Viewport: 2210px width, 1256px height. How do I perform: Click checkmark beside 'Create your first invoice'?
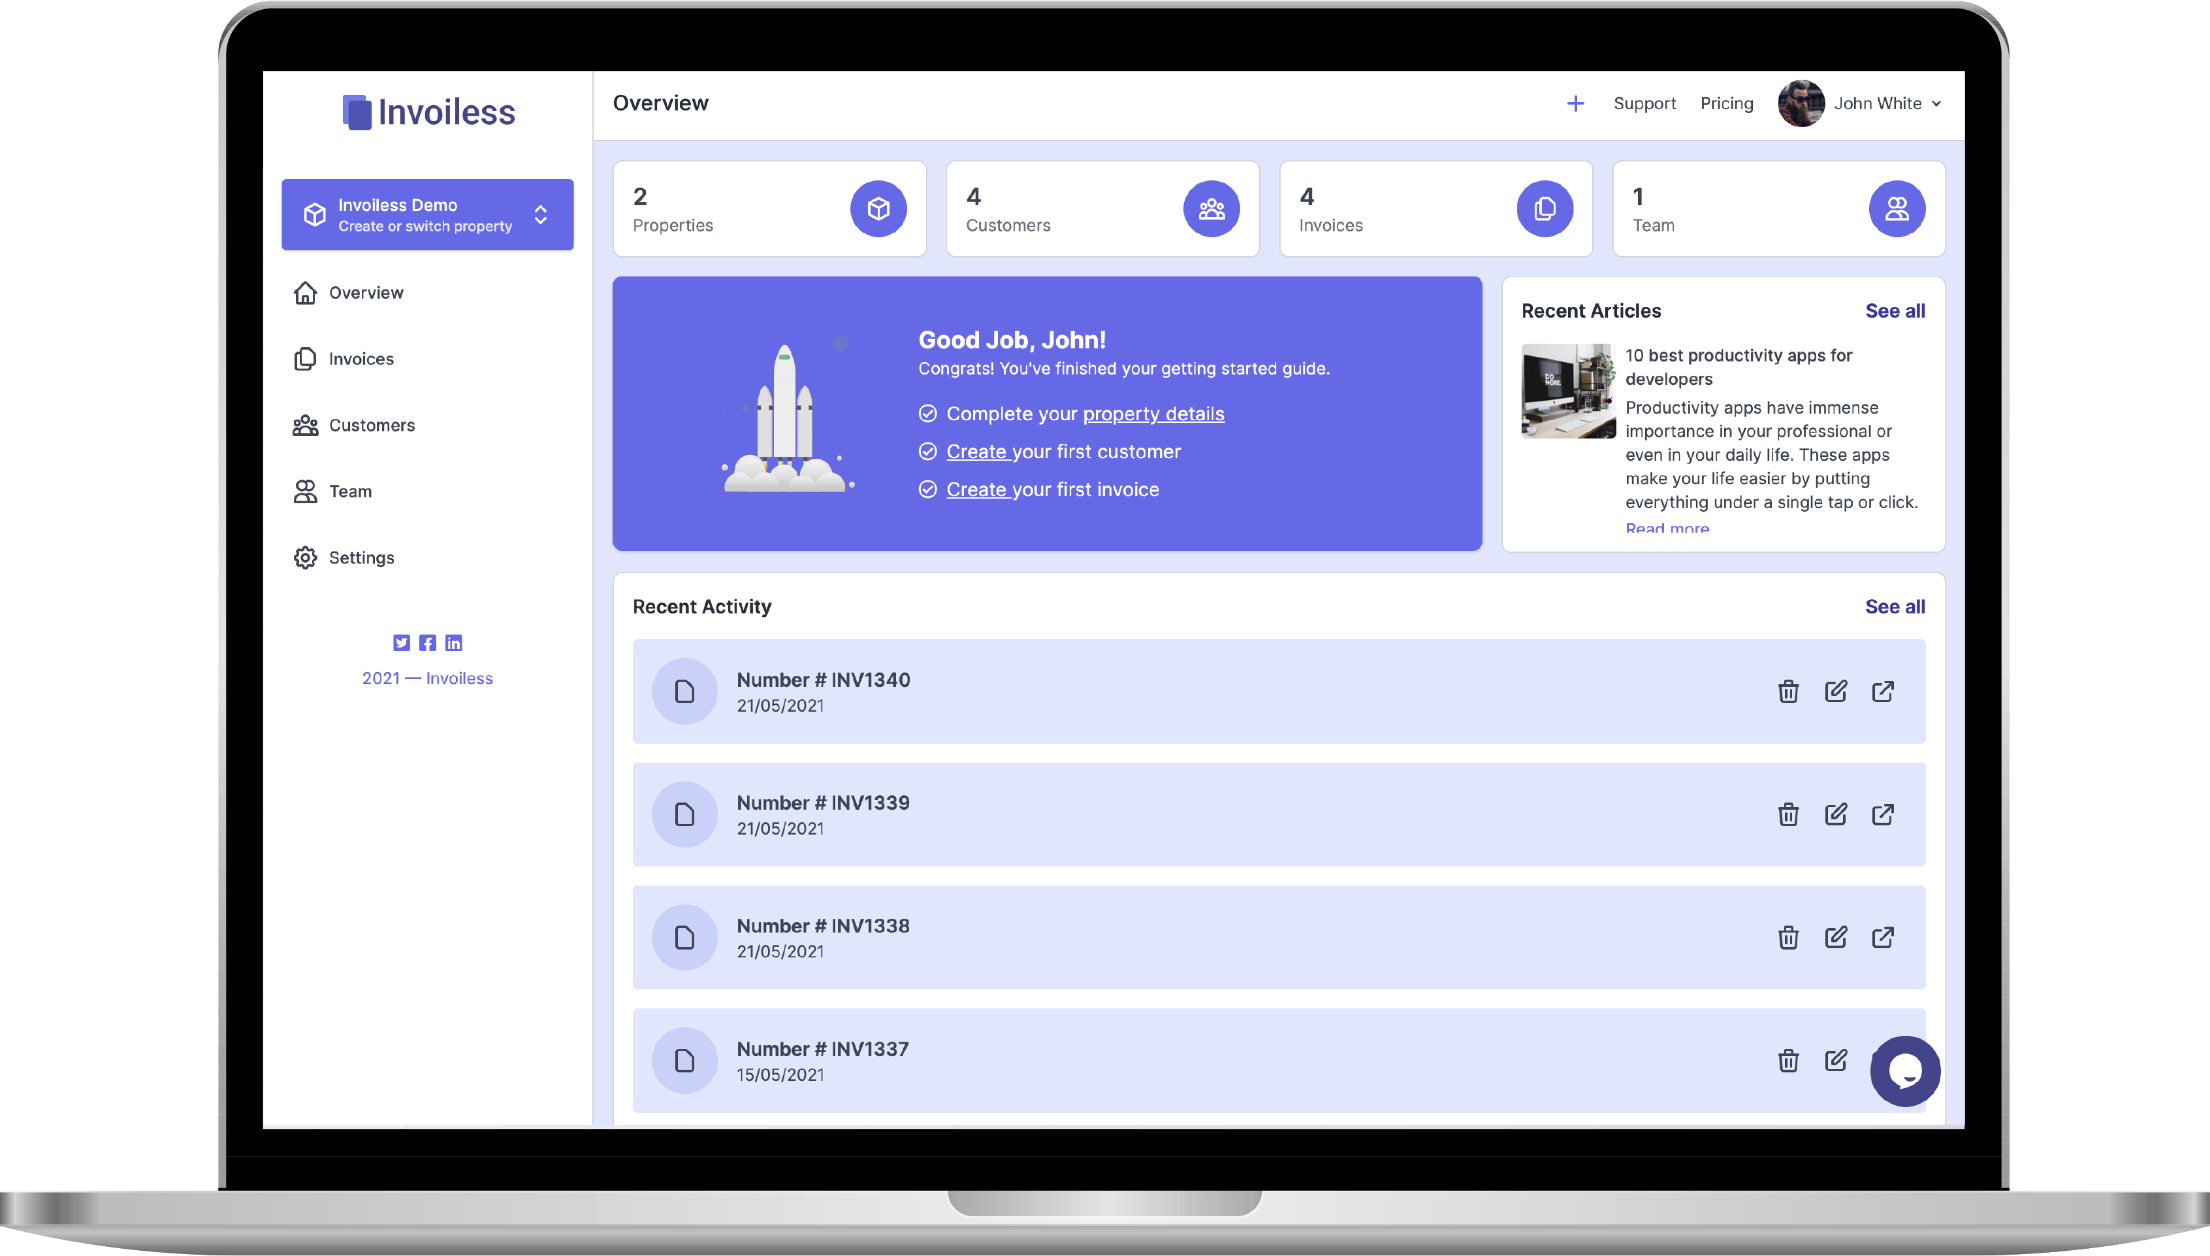pyautogui.click(x=928, y=489)
